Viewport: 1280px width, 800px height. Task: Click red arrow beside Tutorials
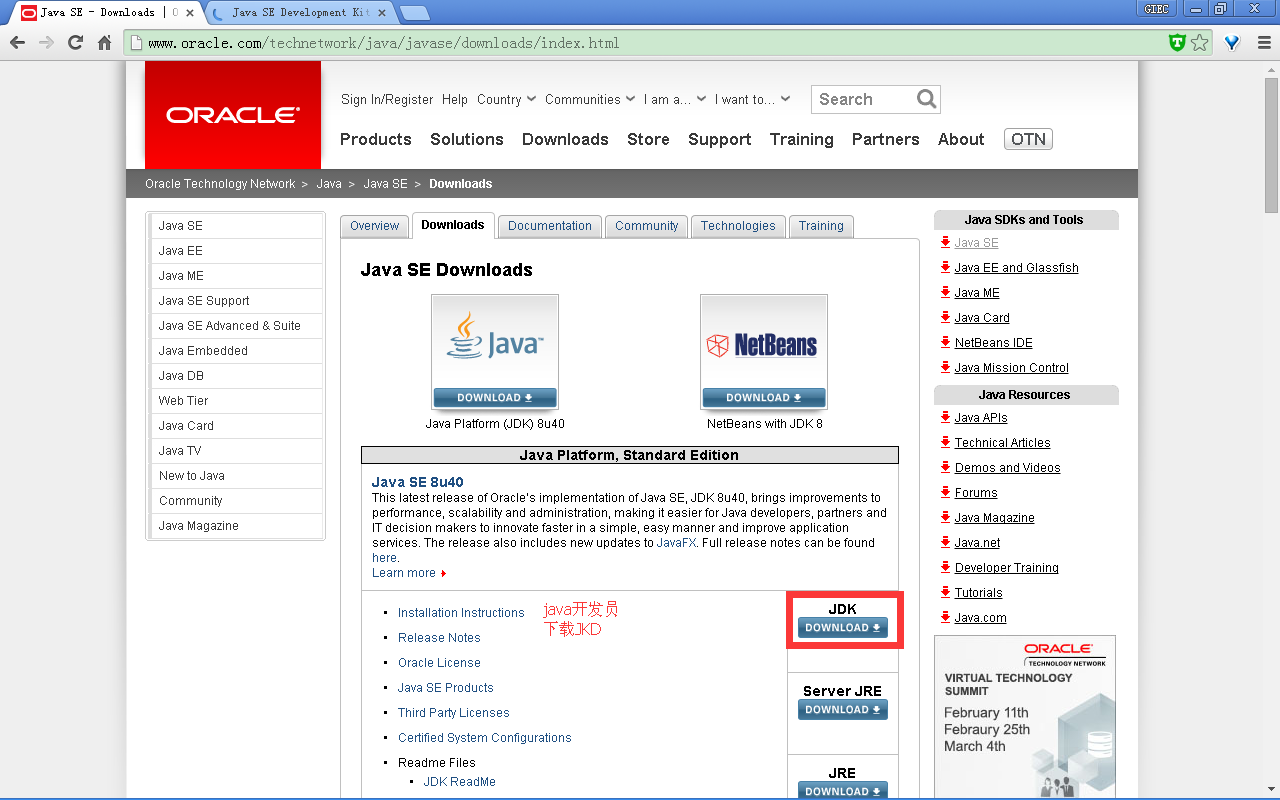945,592
